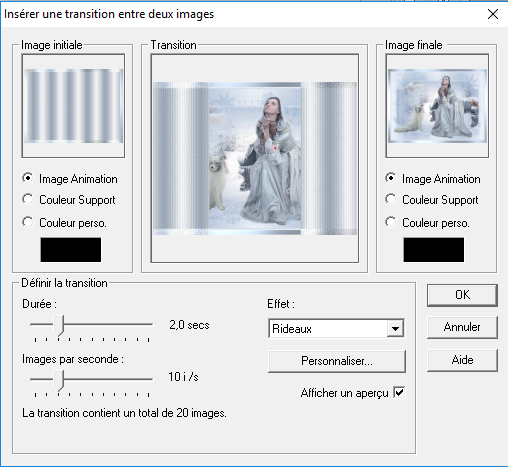Uncheck Afficher un aperçu checkbox
Screen dimensions: 508x467
(399, 392)
